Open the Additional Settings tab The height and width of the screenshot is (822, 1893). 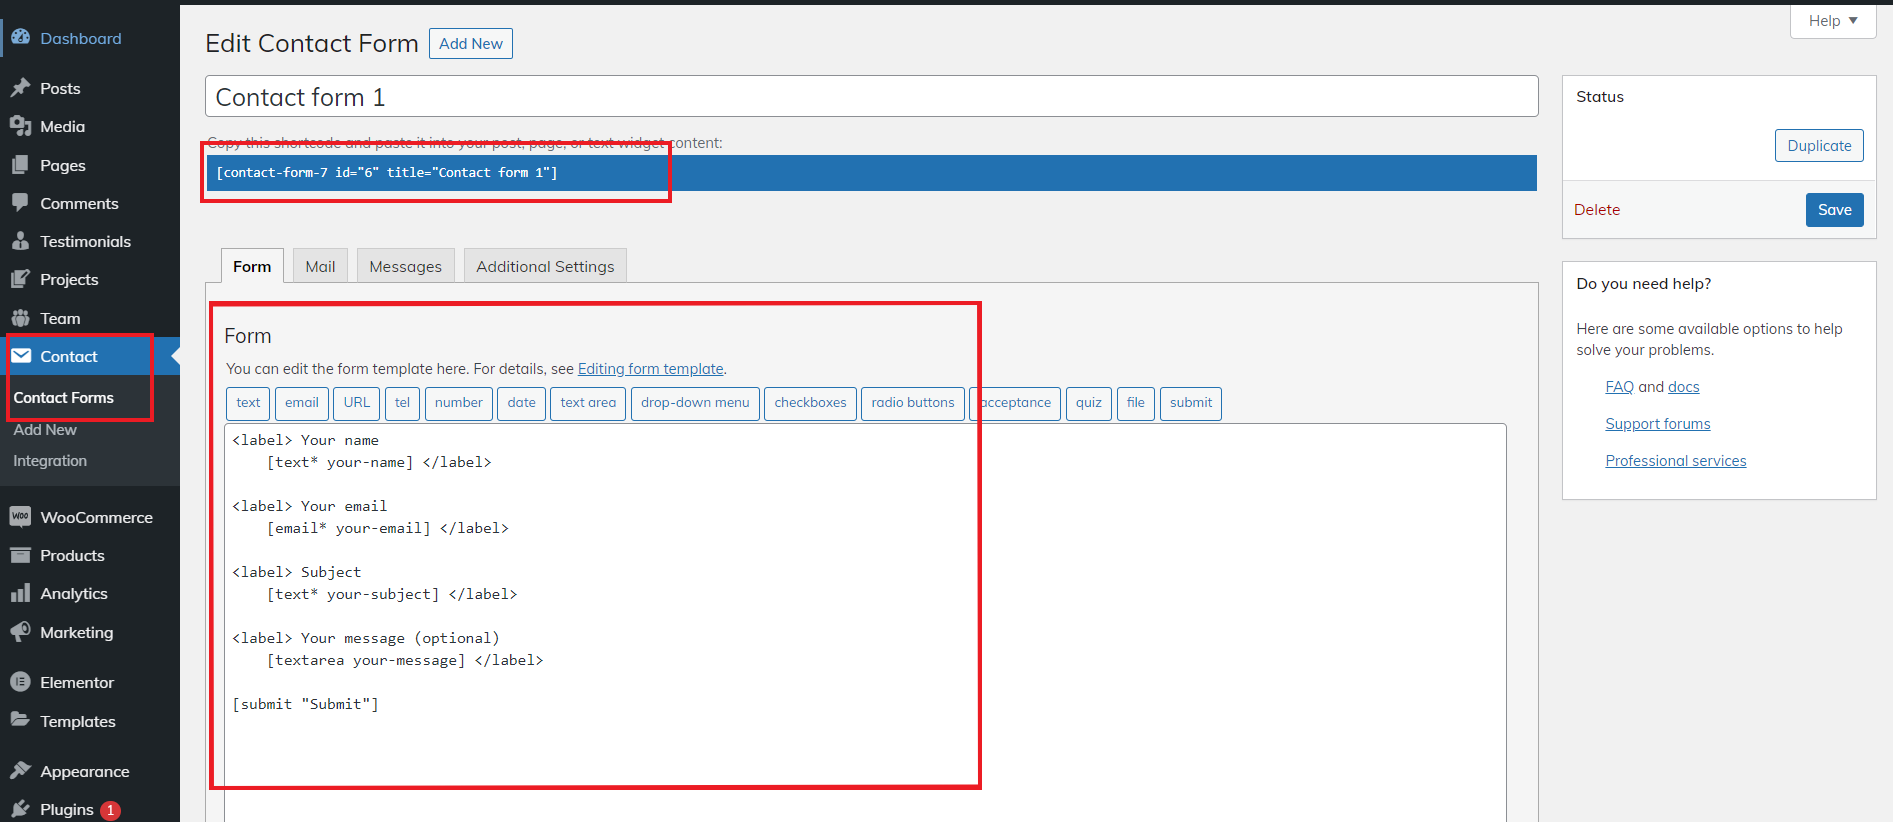(x=545, y=266)
